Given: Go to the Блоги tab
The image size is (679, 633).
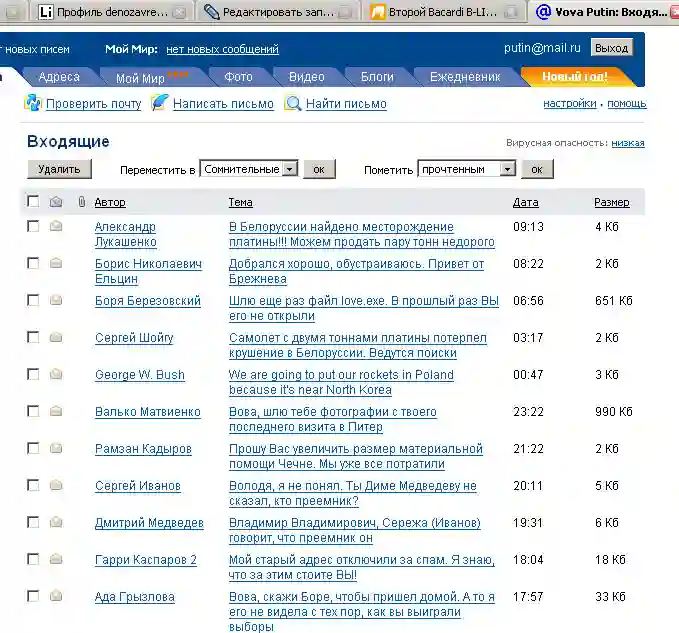Looking at the screenshot, I should pyautogui.click(x=377, y=77).
